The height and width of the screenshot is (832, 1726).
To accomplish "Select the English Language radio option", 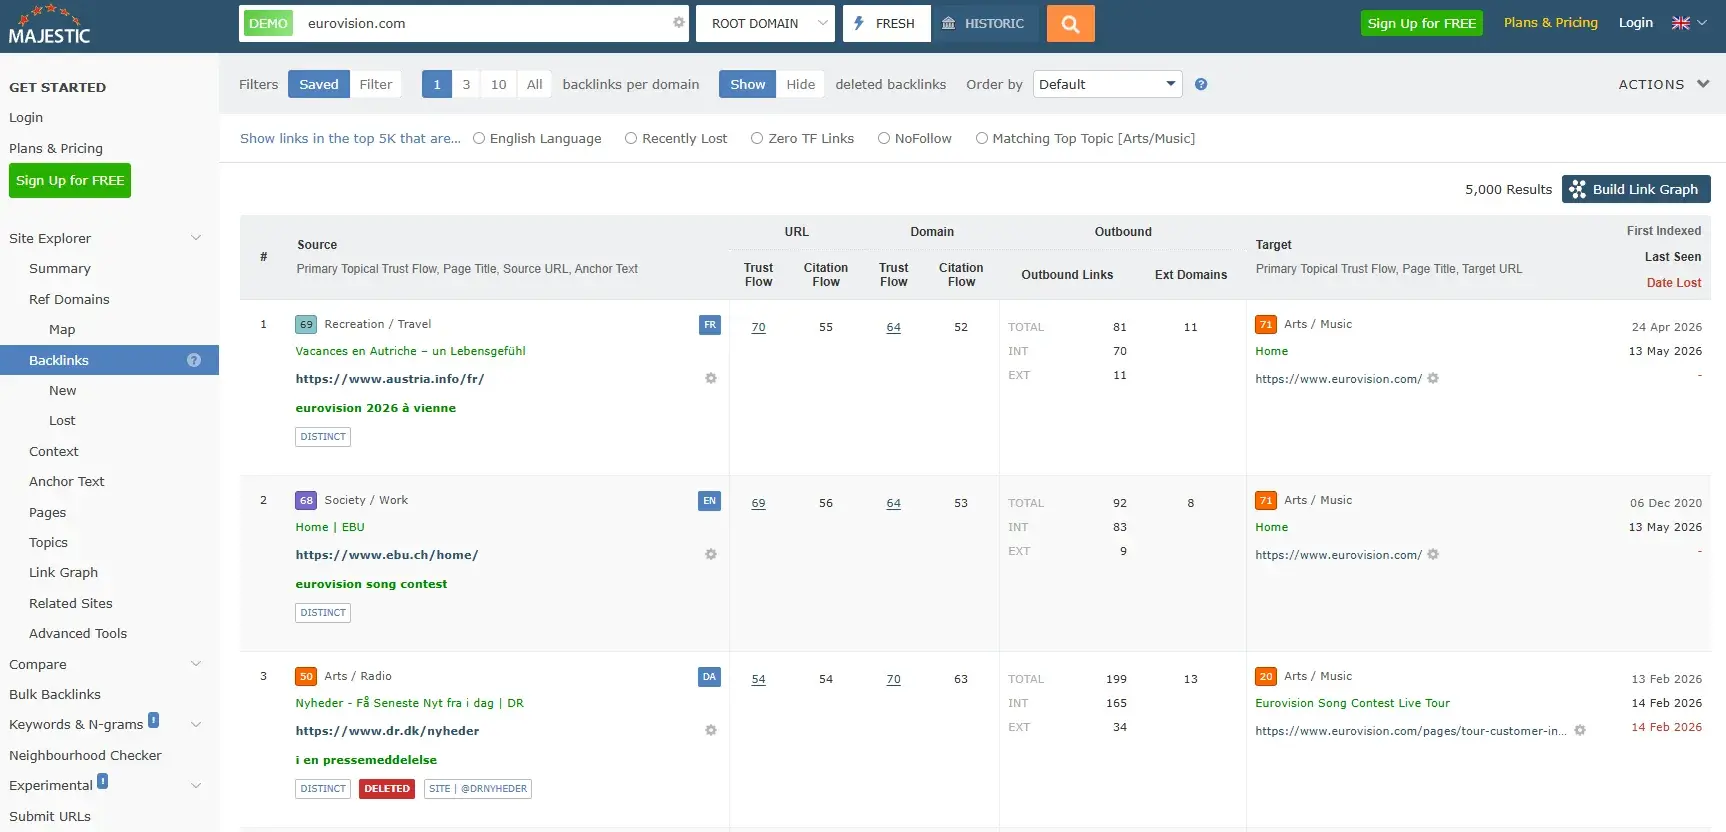I will 479,139.
